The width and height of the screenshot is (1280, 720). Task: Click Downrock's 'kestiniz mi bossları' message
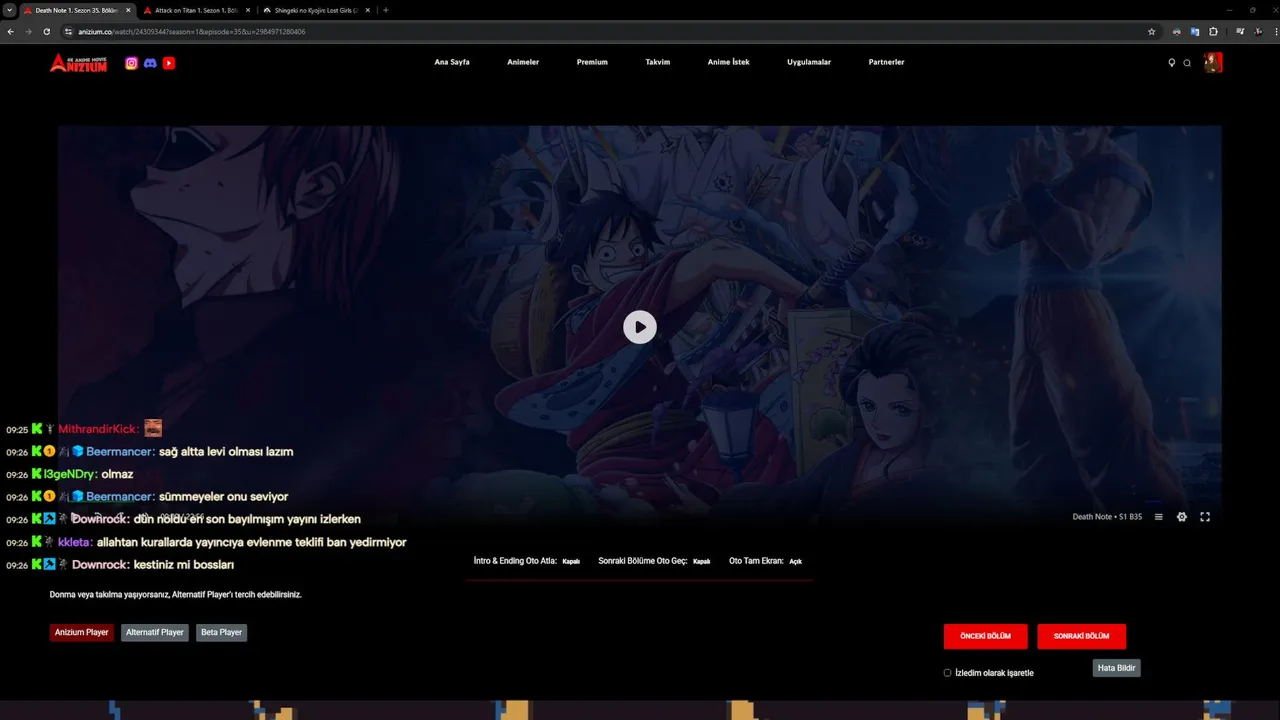point(184,565)
